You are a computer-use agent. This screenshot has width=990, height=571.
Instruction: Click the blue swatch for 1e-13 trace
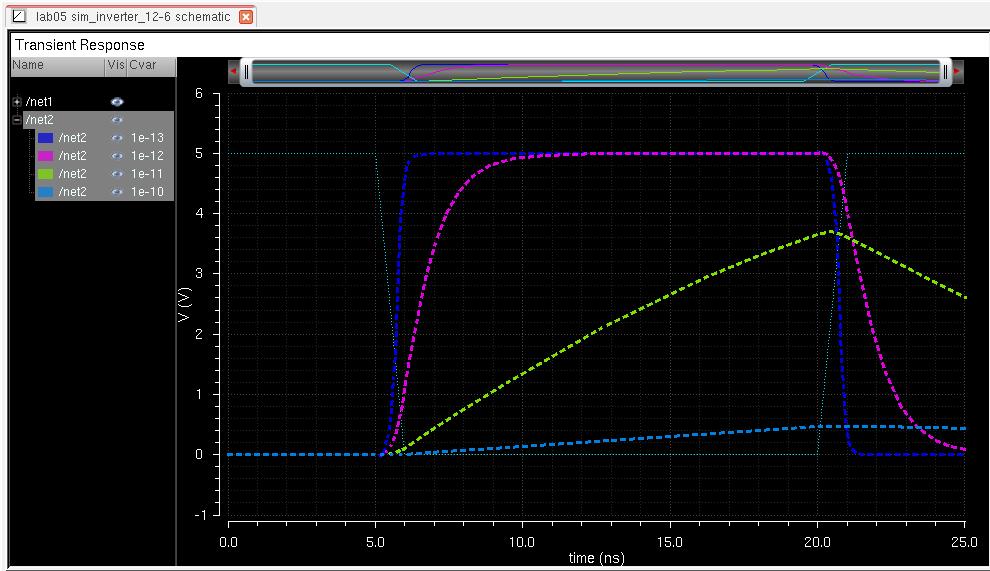[45, 138]
